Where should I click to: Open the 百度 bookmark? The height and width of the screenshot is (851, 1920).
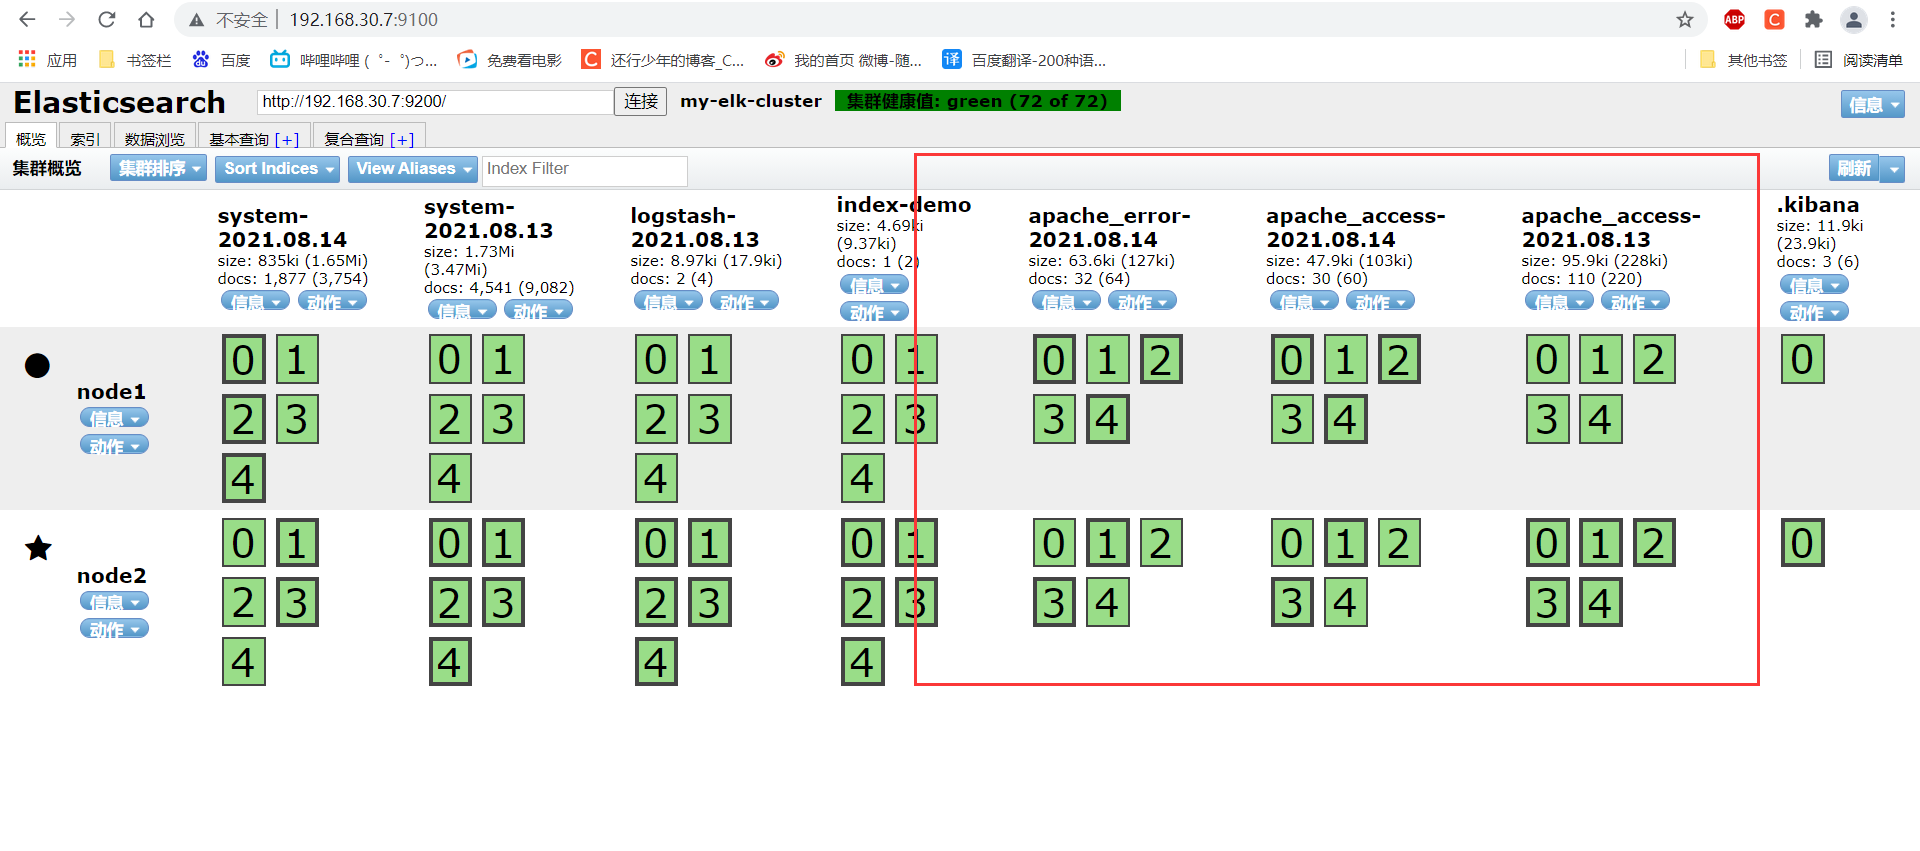pyautogui.click(x=221, y=60)
